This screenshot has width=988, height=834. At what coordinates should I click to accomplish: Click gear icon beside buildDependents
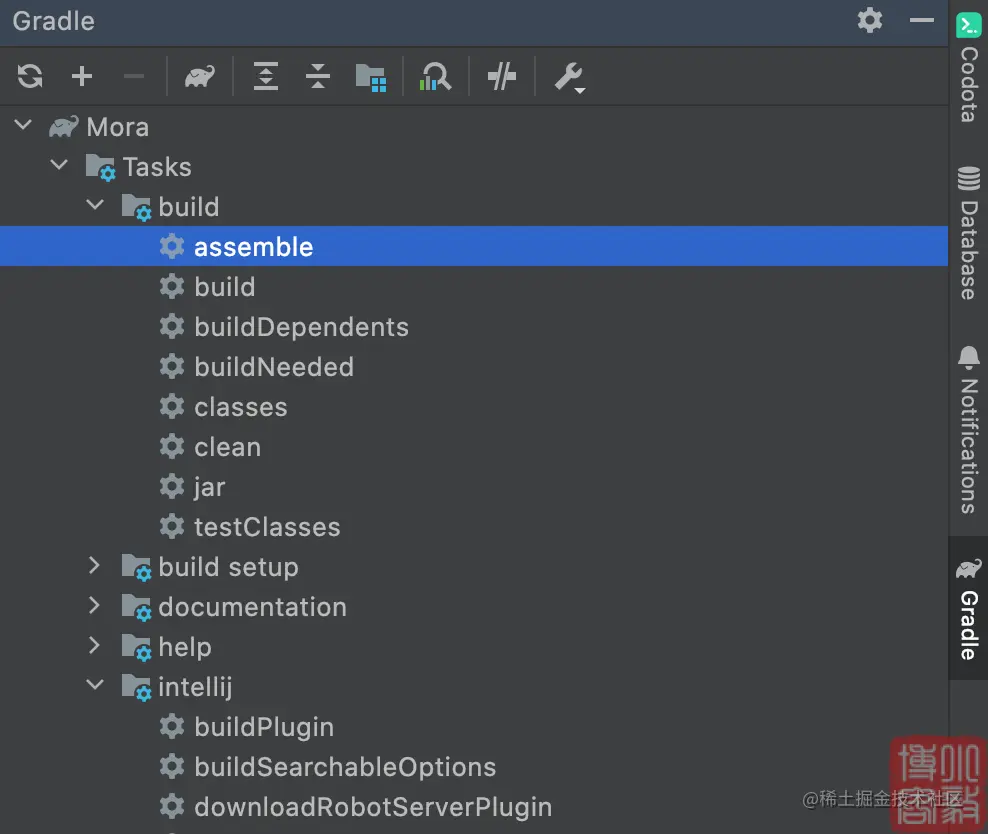(x=171, y=326)
